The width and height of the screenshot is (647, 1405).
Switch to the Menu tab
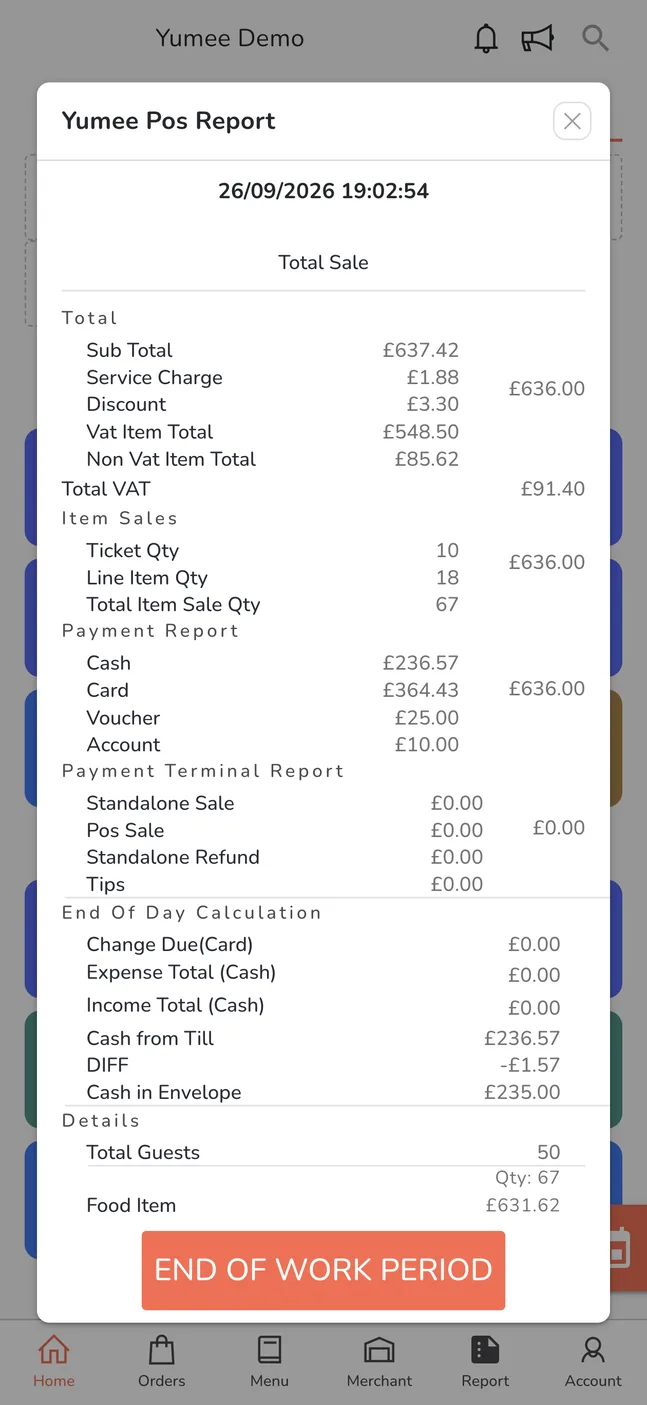pyautogui.click(x=269, y=1362)
